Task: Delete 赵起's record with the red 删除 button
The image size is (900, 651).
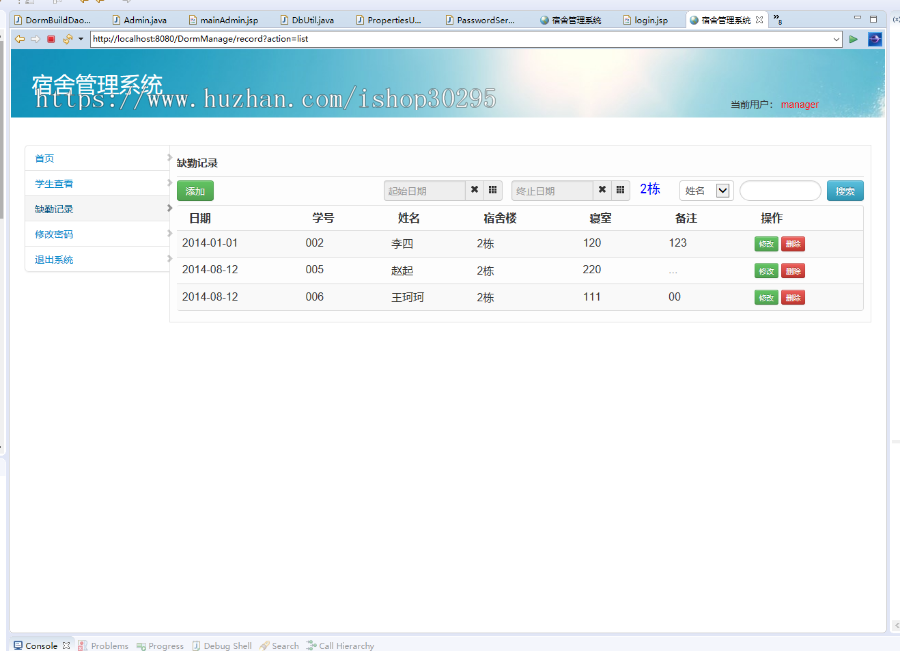Action: coord(792,270)
